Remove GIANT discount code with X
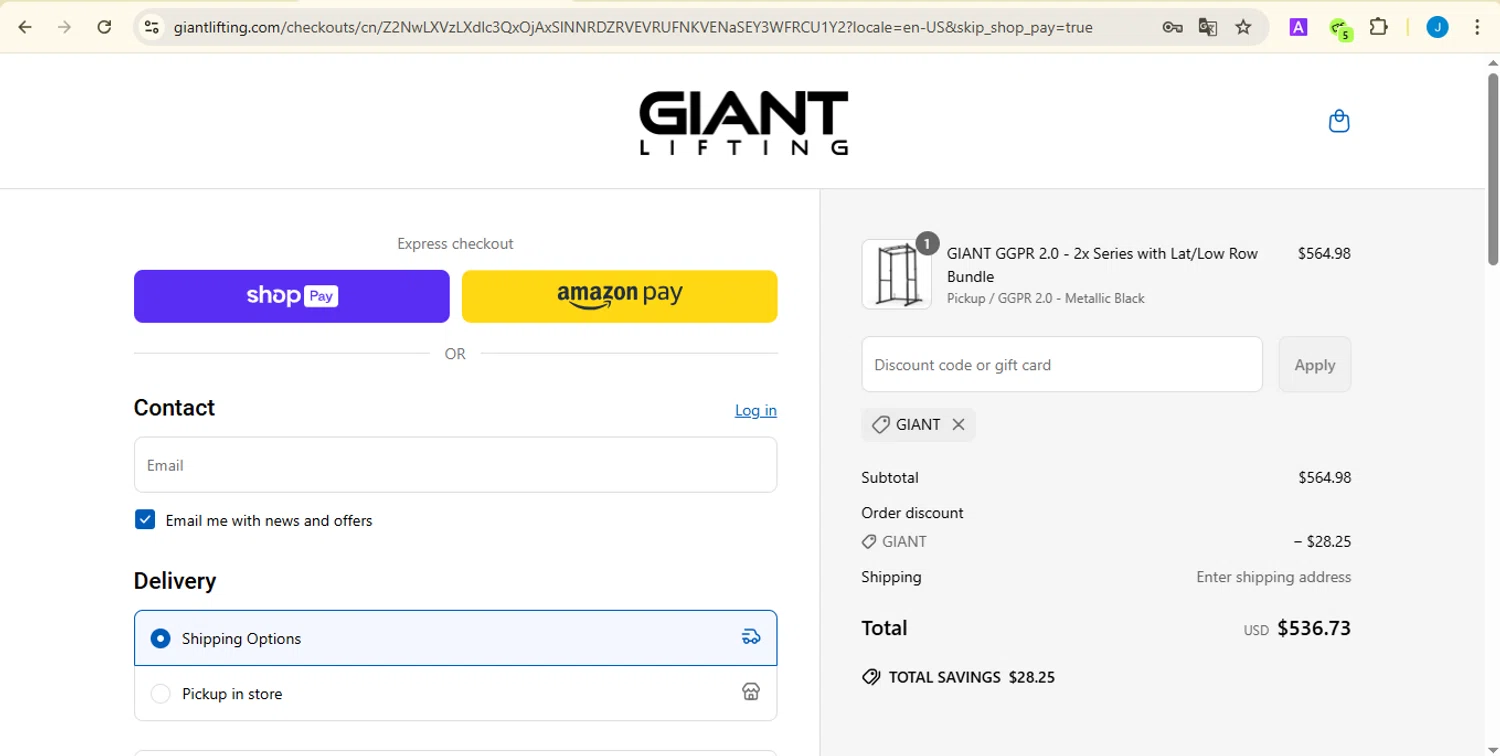 pyautogui.click(x=958, y=424)
